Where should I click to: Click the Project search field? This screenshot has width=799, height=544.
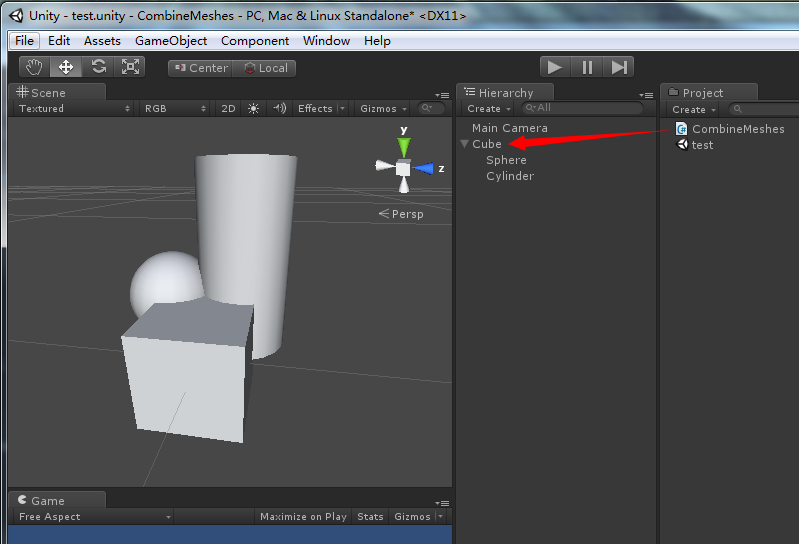pyautogui.click(x=764, y=109)
